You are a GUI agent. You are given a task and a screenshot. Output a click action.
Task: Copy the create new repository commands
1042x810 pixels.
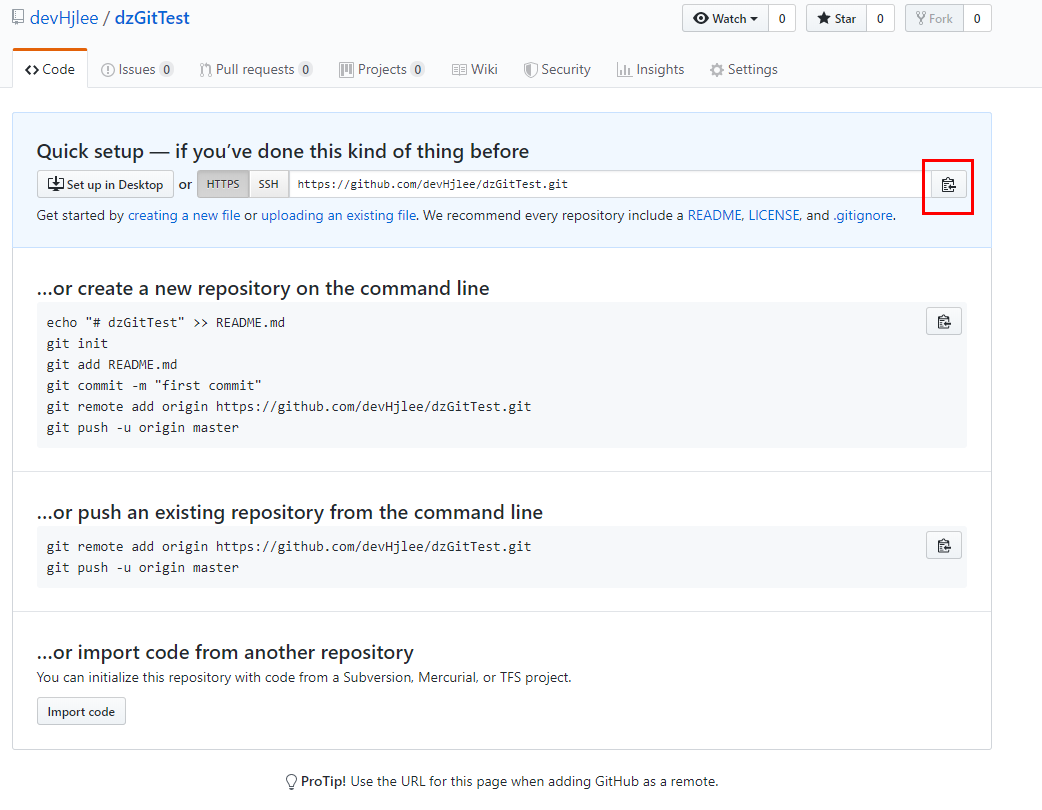(944, 322)
